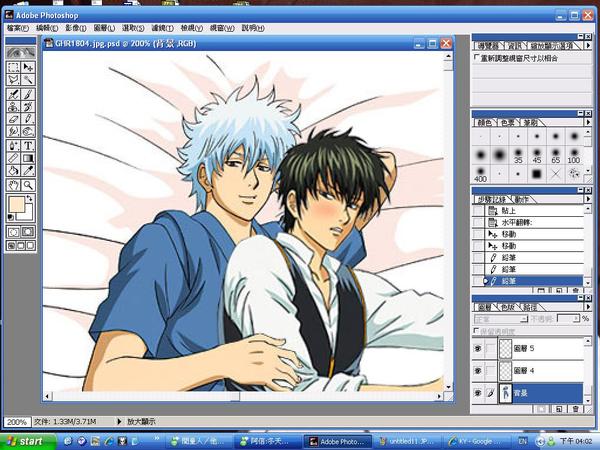The width and height of the screenshot is (600, 450).
Task: Select the Paintbrush tool
Action: pyautogui.click(x=28, y=94)
